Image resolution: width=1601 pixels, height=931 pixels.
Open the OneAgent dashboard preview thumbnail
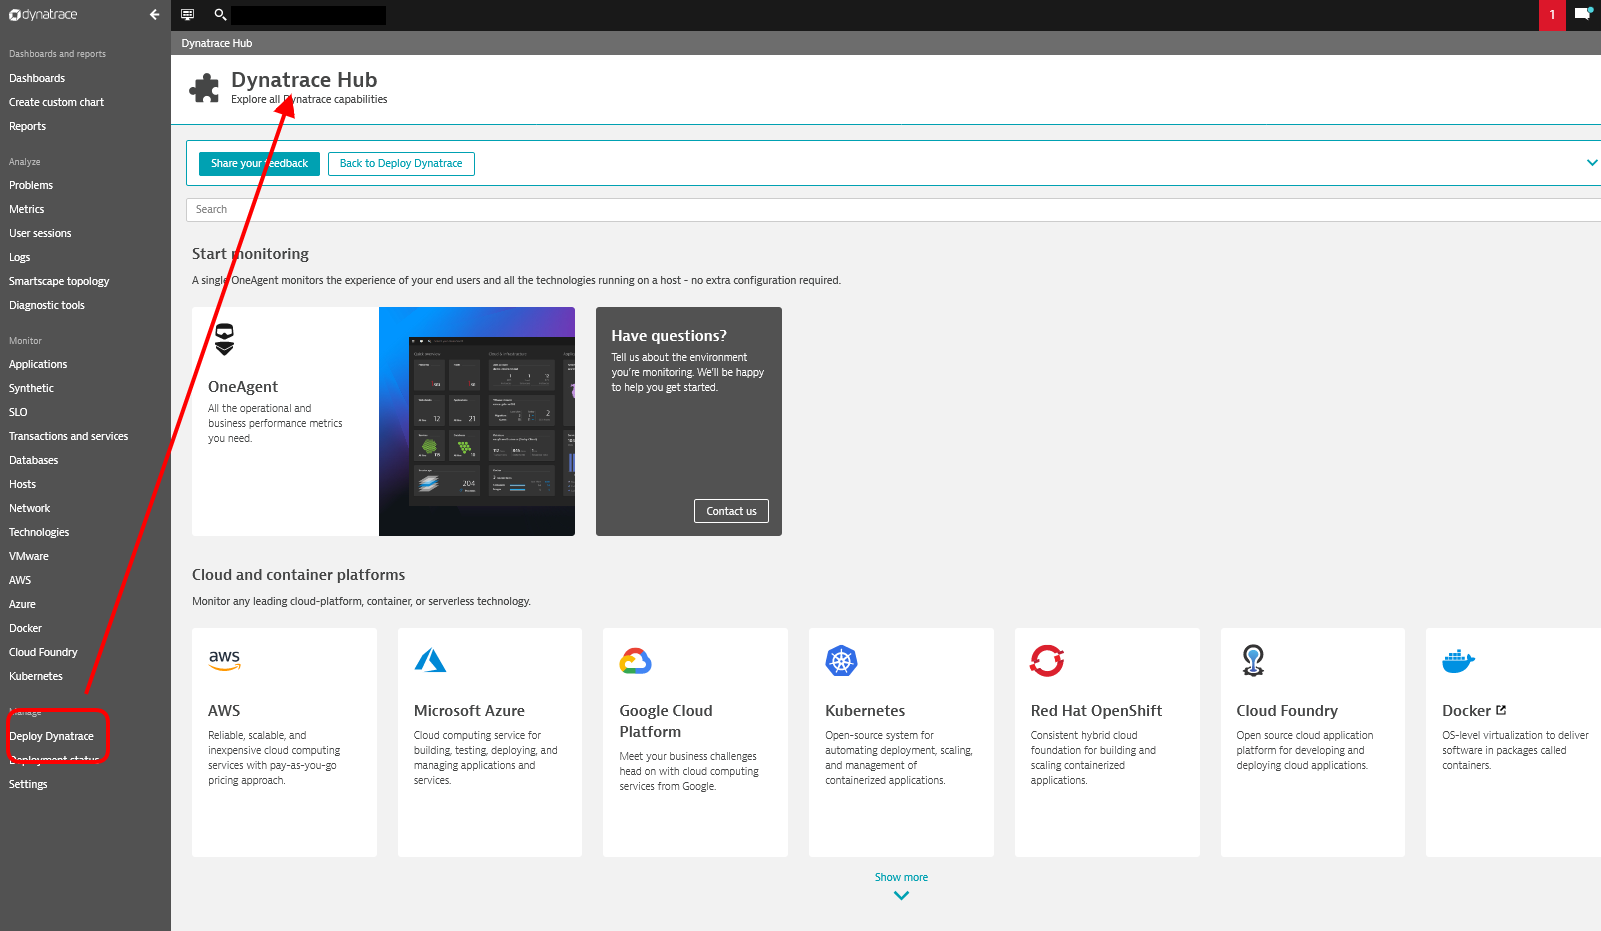[477, 421]
